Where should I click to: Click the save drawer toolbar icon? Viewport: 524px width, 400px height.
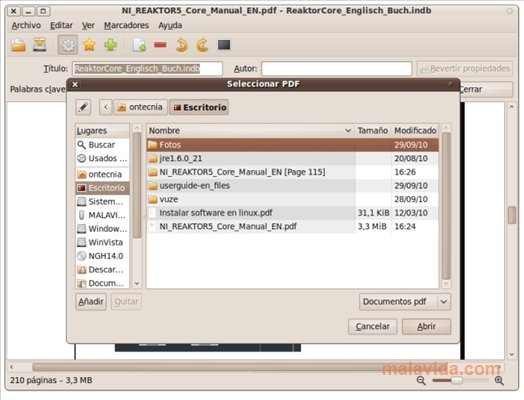[x=39, y=45]
